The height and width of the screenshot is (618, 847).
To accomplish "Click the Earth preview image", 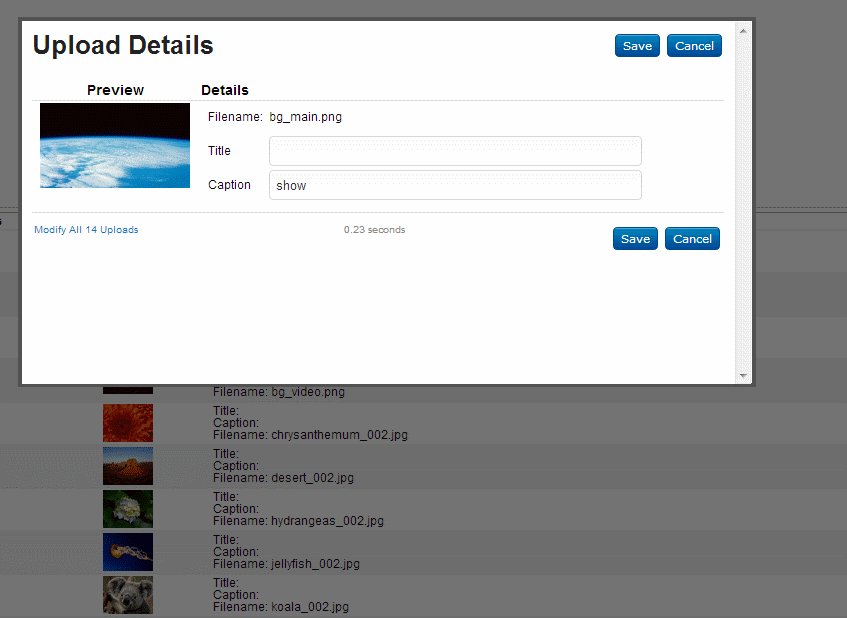I will tap(115, 145).
